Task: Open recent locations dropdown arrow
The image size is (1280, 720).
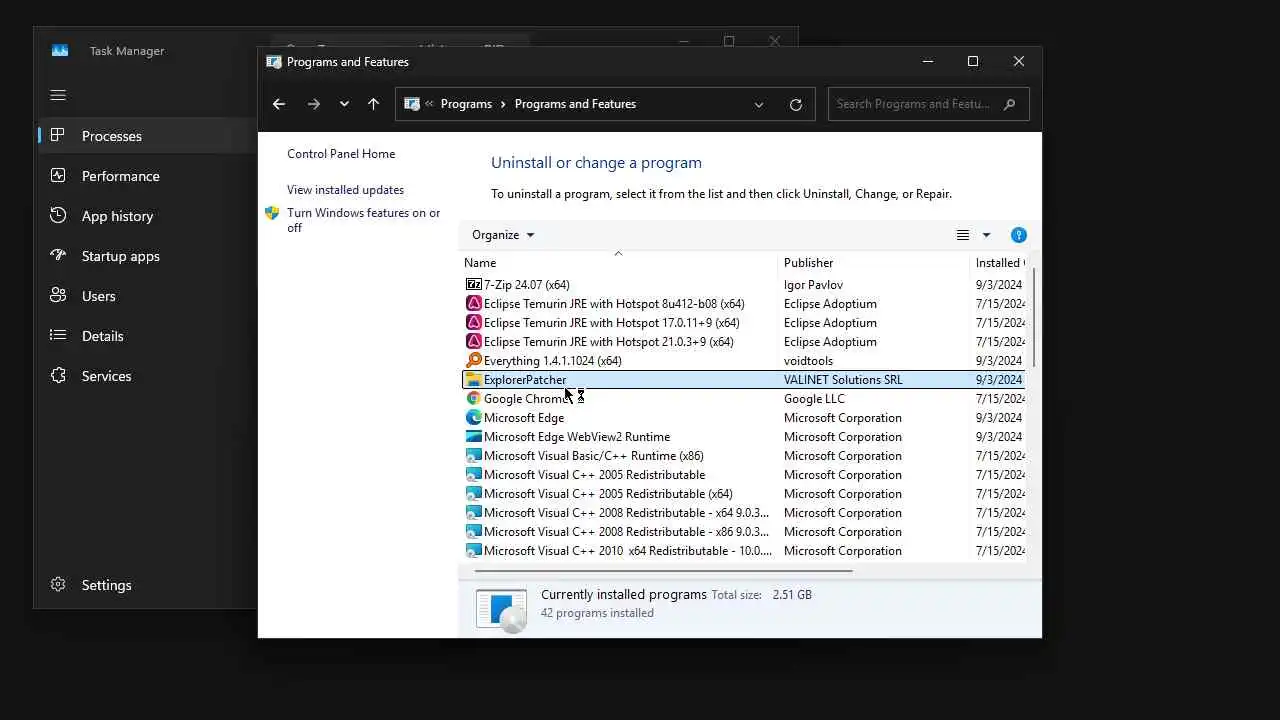Action: [344, 104]
